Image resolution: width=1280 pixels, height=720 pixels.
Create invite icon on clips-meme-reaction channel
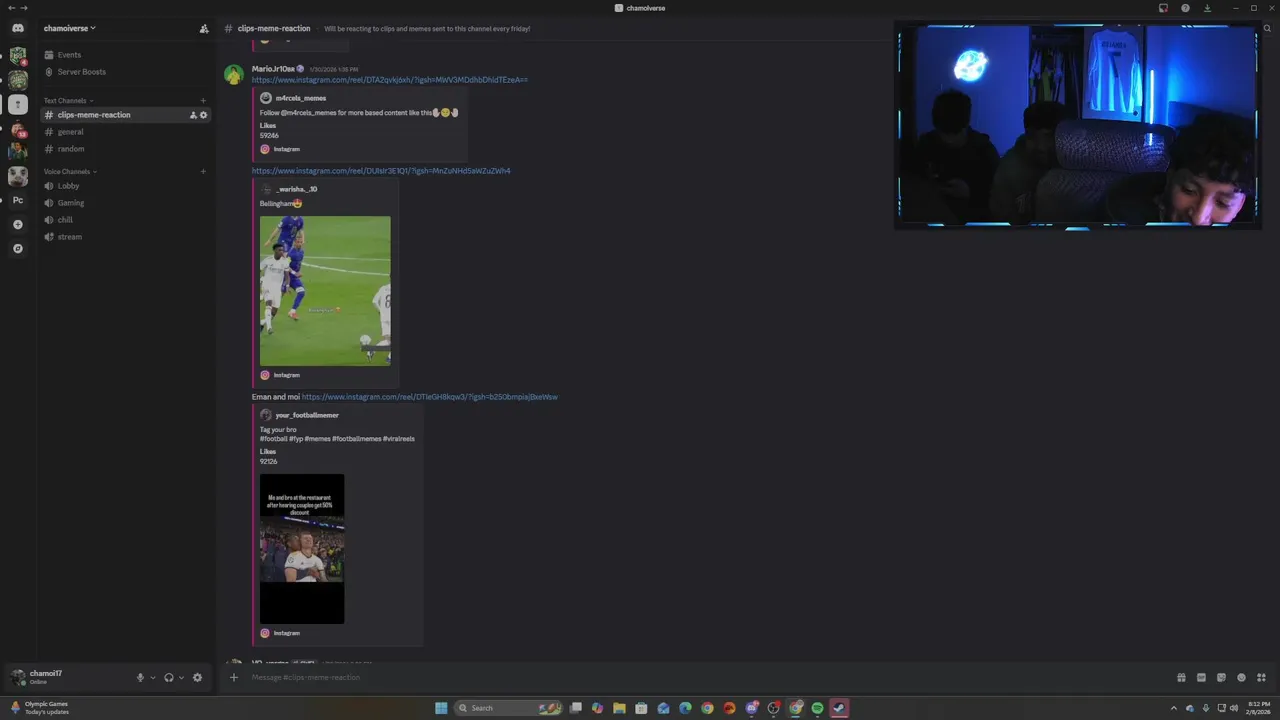coord(193,115)
